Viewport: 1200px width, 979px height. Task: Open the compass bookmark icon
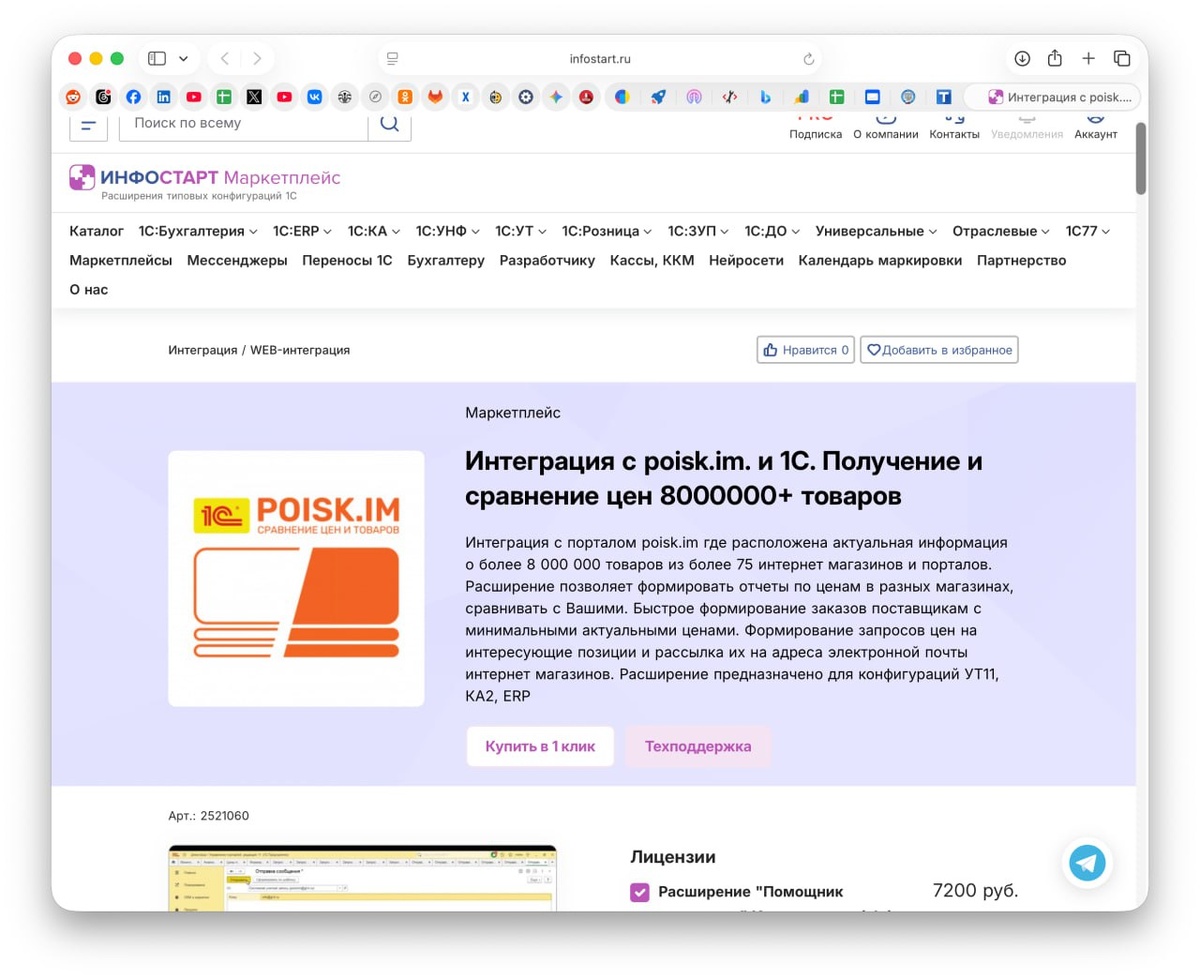click(375, 97)
